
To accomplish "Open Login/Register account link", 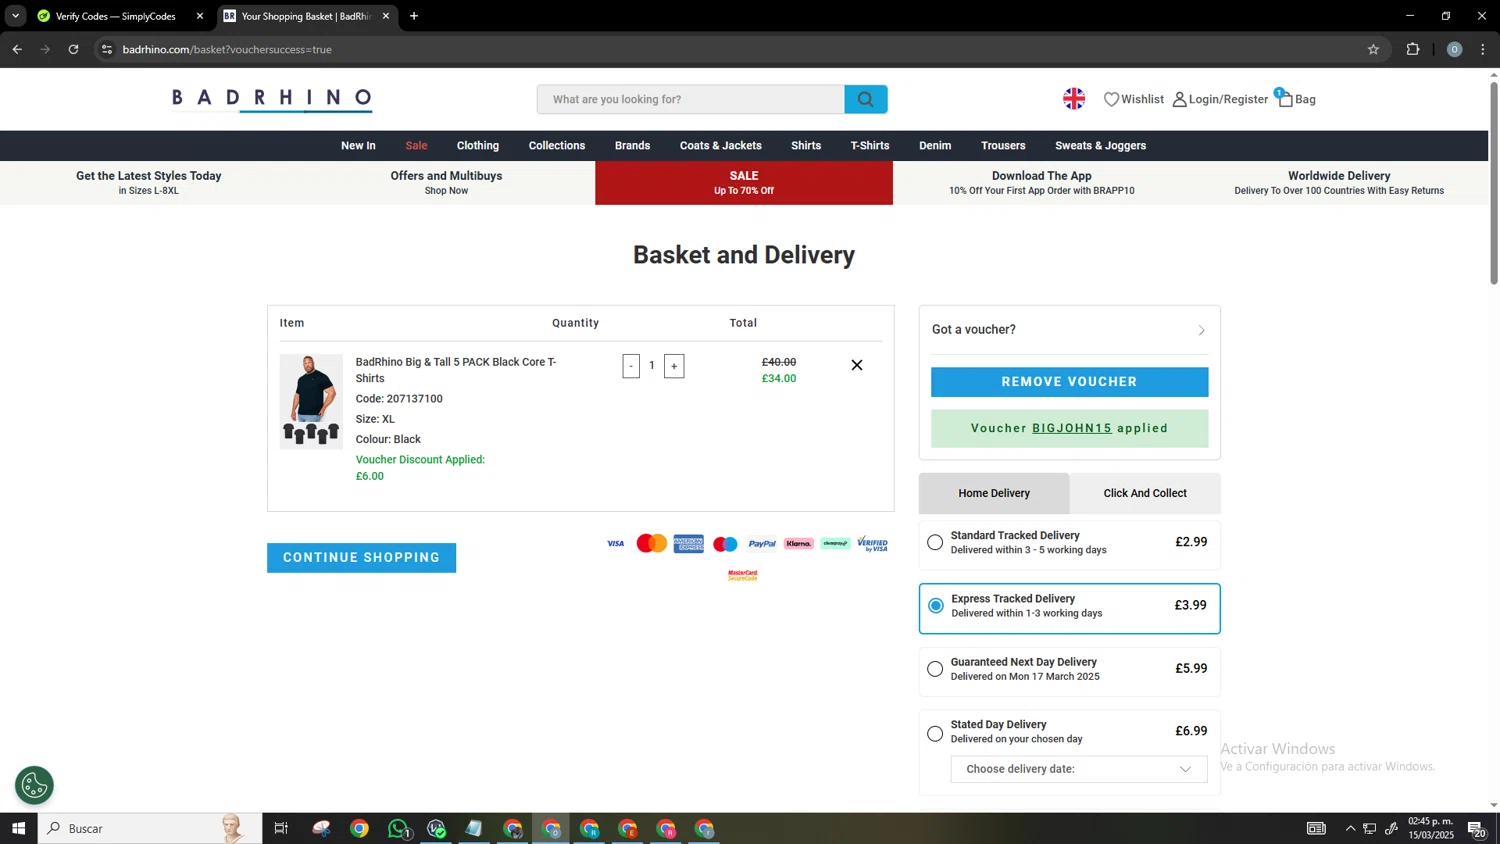I will pyautogui.click(x=1219, y=99).
